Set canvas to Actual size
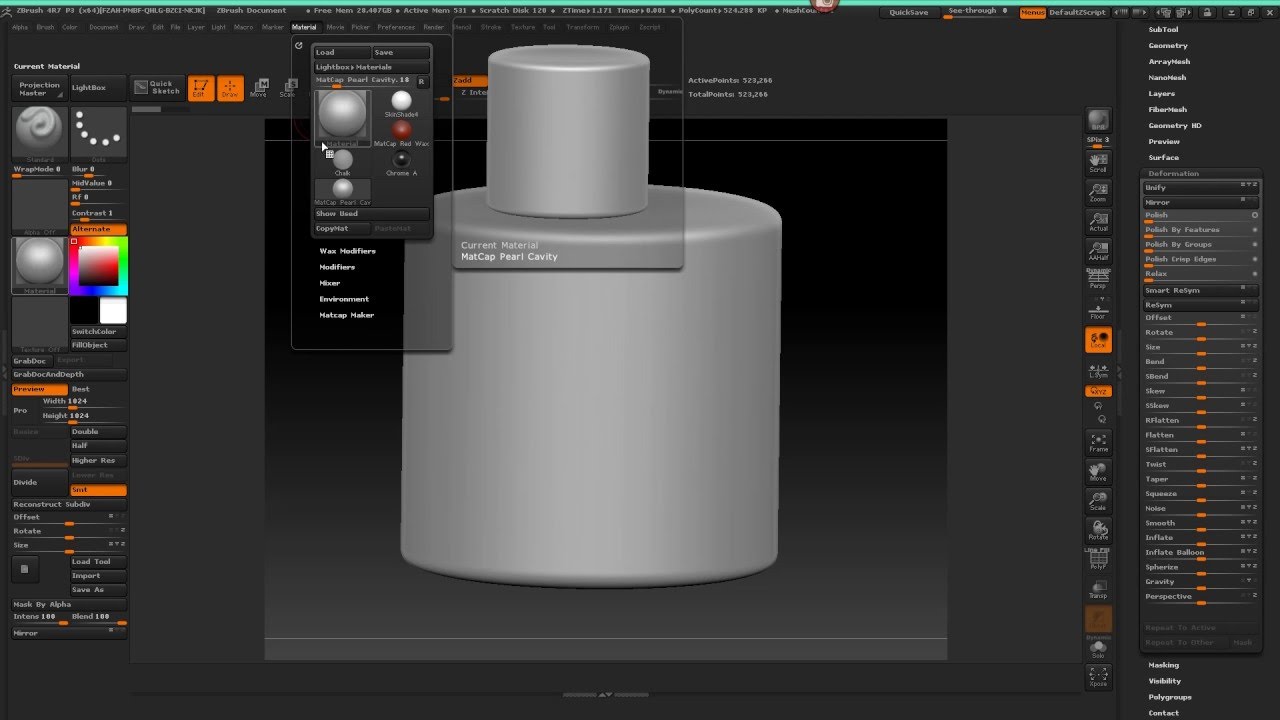 [1098, 222]
